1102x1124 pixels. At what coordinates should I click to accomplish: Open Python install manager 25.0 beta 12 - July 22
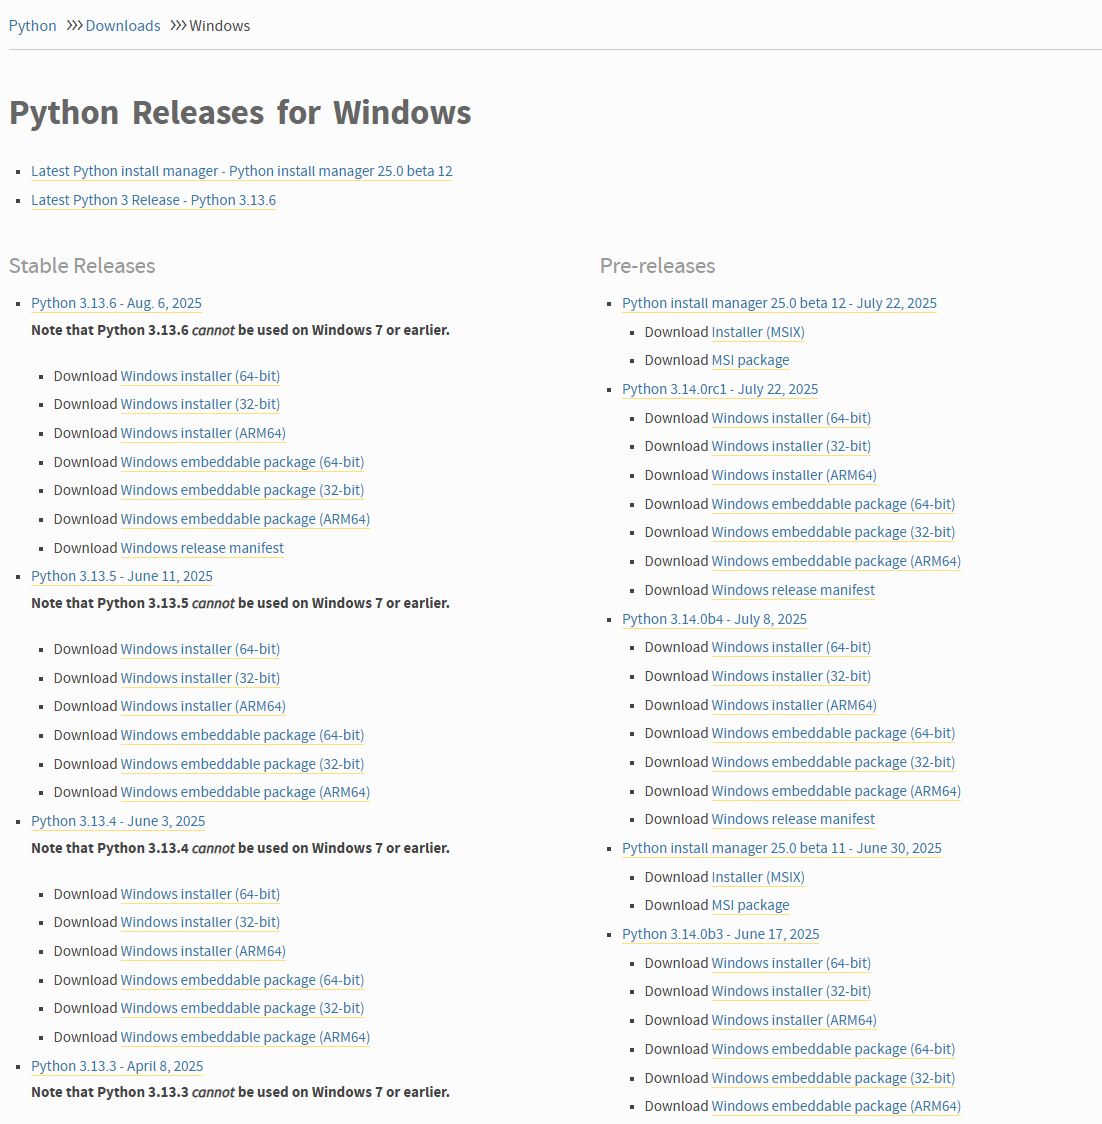point(779,303)
